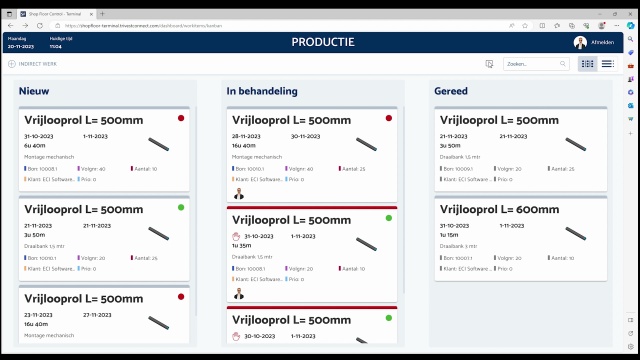Switch to kanban card view
The width and height of the screenshot is (640, 360).
587,64
